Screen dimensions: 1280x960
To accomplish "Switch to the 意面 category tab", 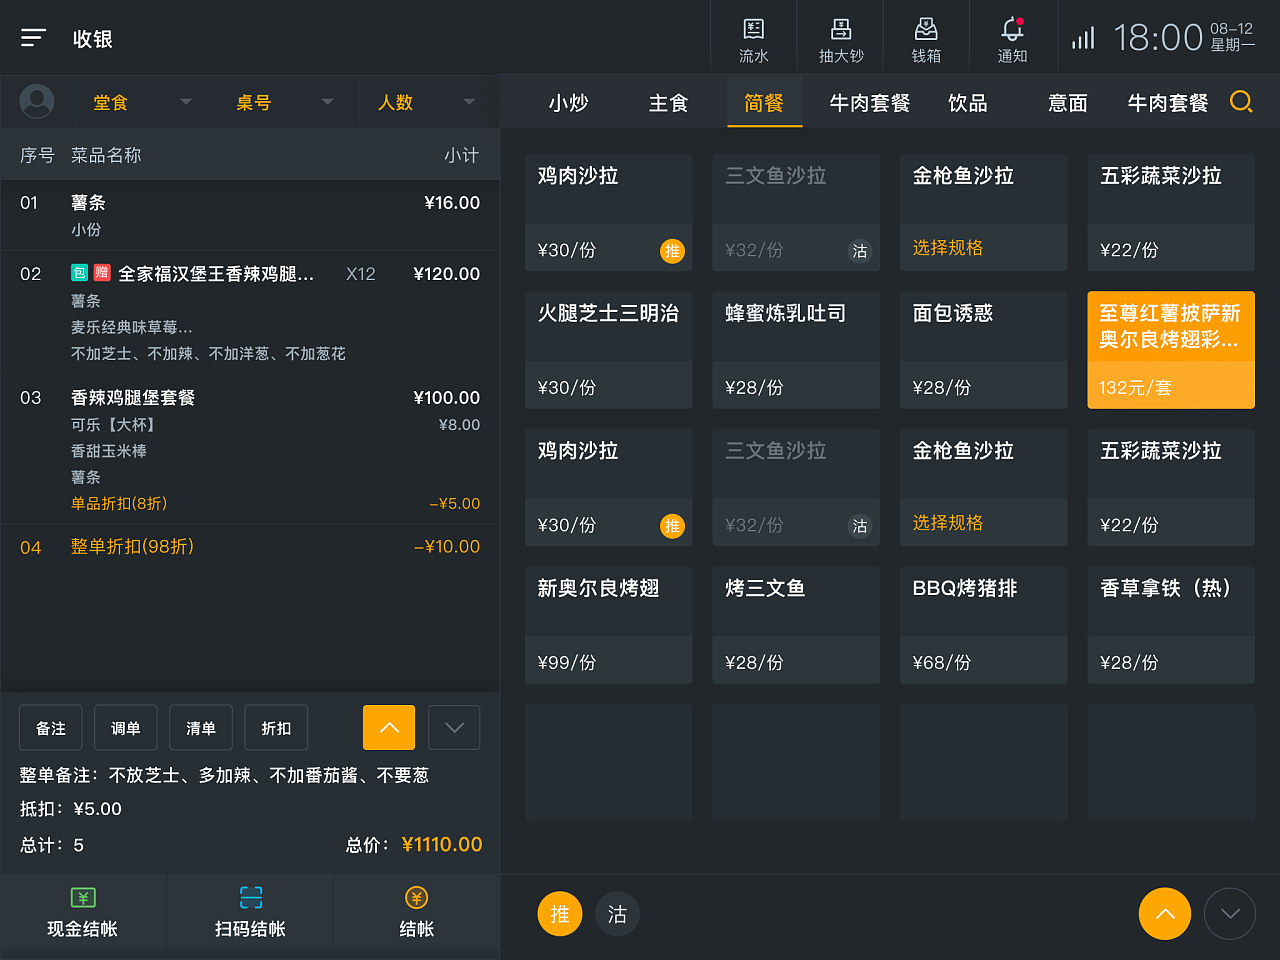I will pos(1066,102).
